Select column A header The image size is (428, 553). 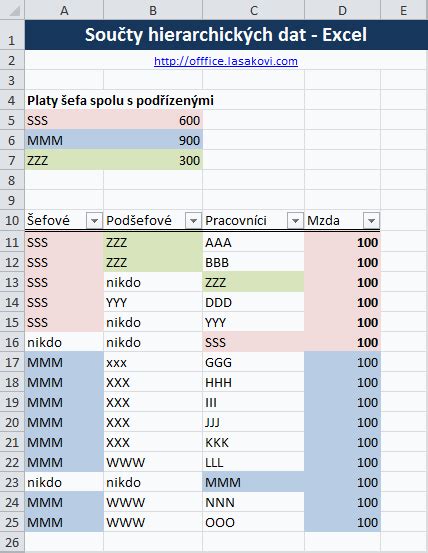point(64,10)
